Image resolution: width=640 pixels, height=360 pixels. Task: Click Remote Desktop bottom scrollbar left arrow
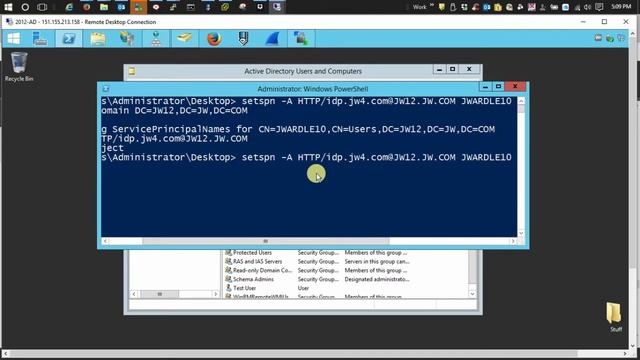click(5, 353)
